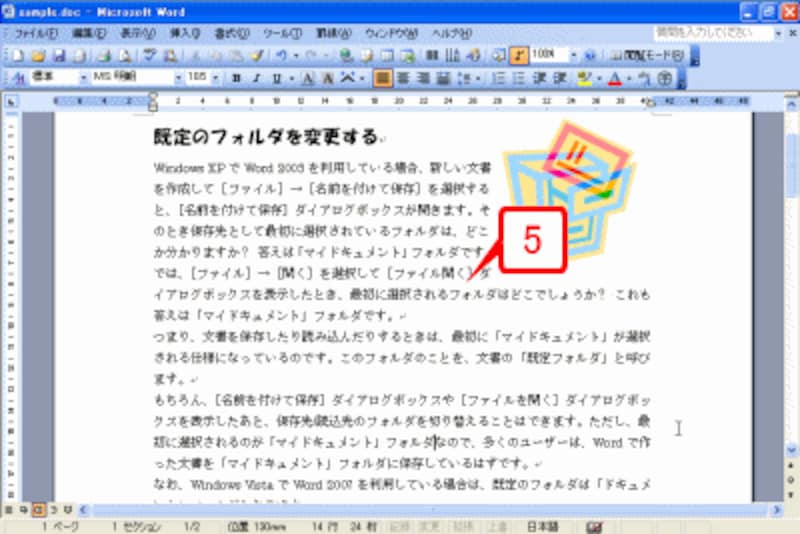This screenshot has height=534, width=800.
Task: Click the Character Shading icon
Action: click(328, 78)
